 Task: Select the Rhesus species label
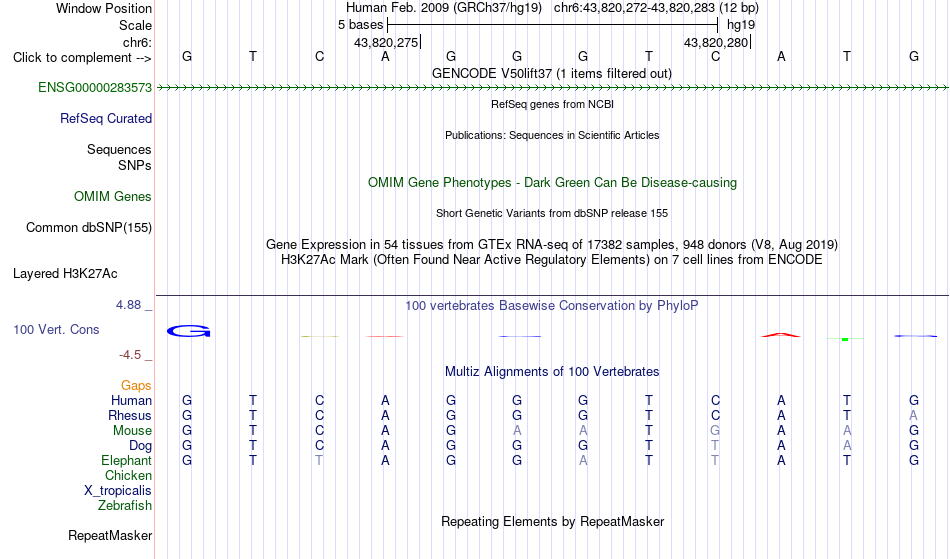130,415
